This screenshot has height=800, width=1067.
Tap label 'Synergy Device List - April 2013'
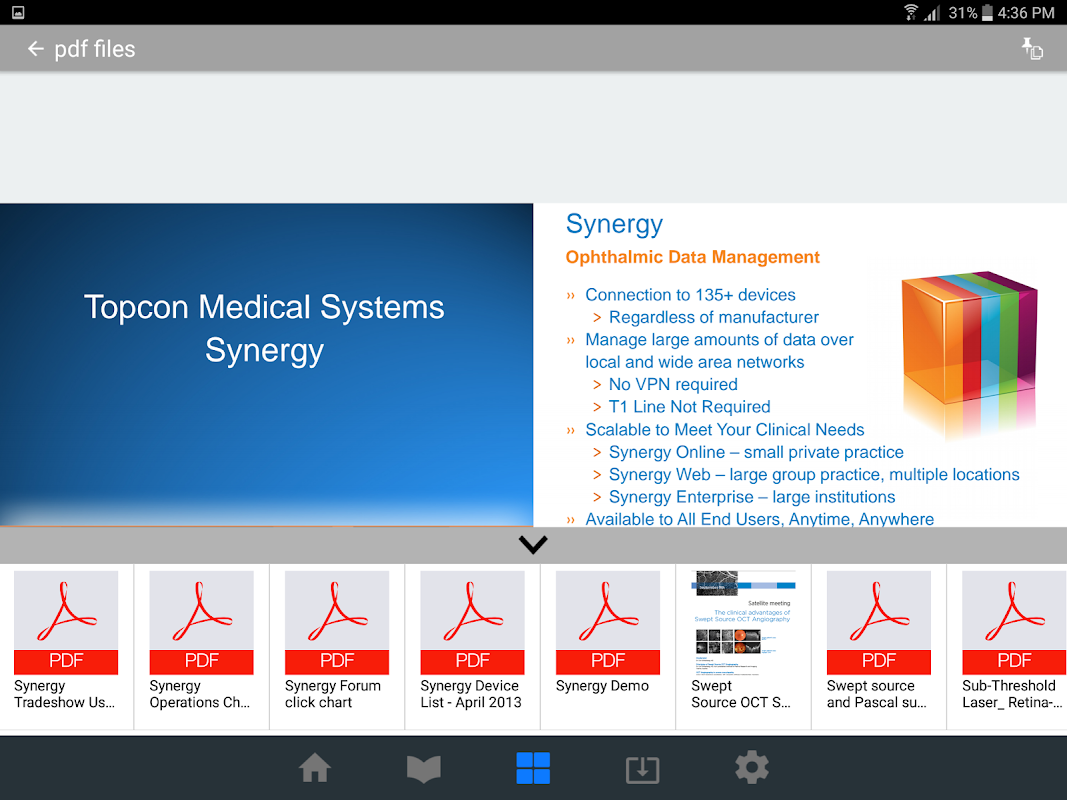471,694
